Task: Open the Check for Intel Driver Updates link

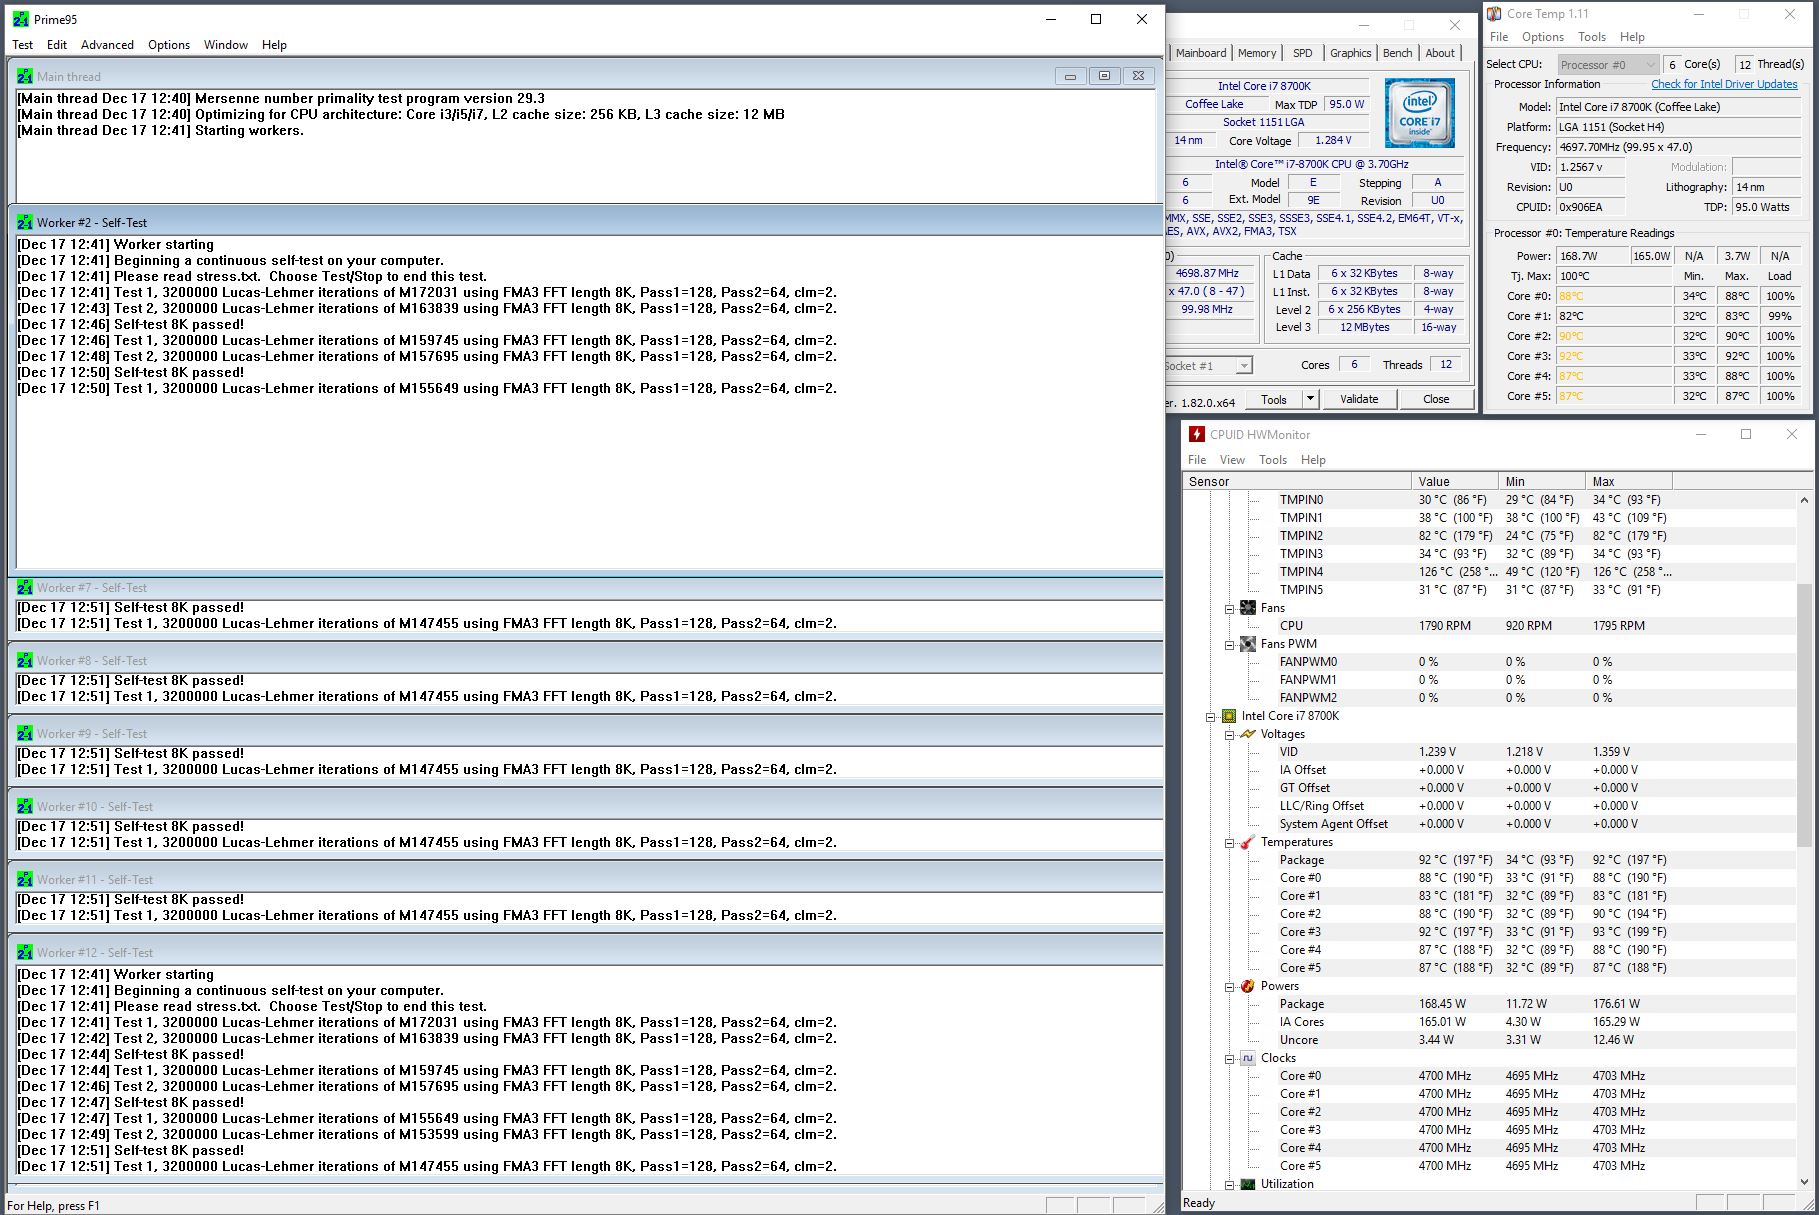Action: (1724, 84)
